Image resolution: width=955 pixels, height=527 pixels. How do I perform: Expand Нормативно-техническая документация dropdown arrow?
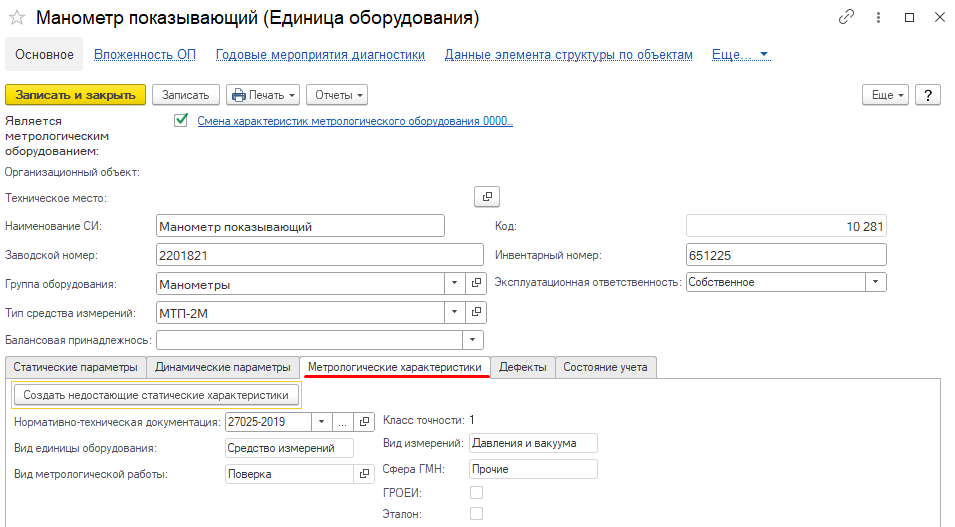point(320,421)
